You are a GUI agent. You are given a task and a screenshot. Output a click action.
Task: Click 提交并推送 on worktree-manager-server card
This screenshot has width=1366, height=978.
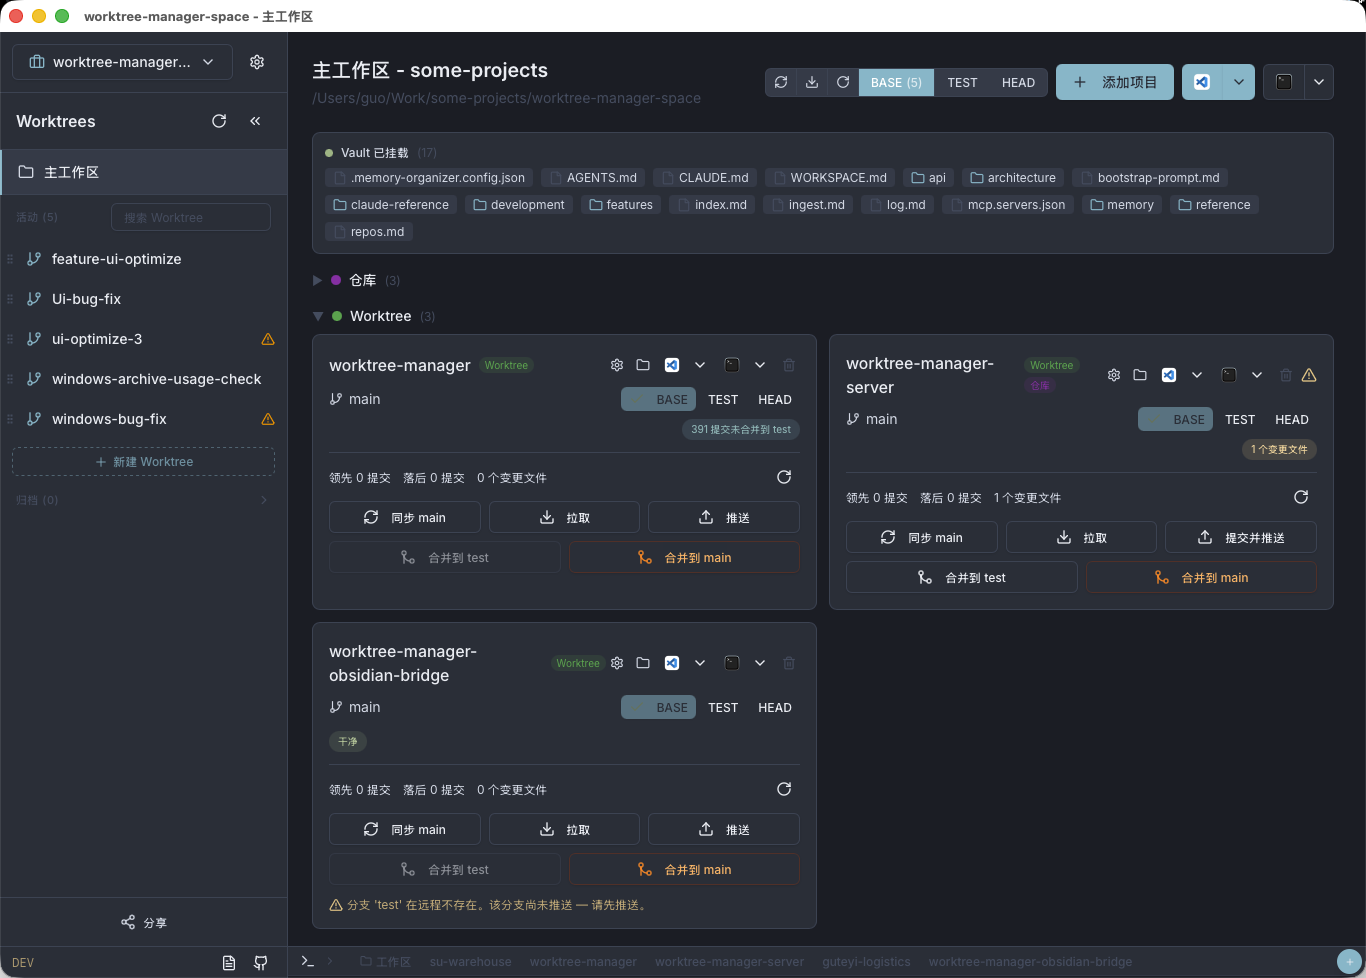1241,537
